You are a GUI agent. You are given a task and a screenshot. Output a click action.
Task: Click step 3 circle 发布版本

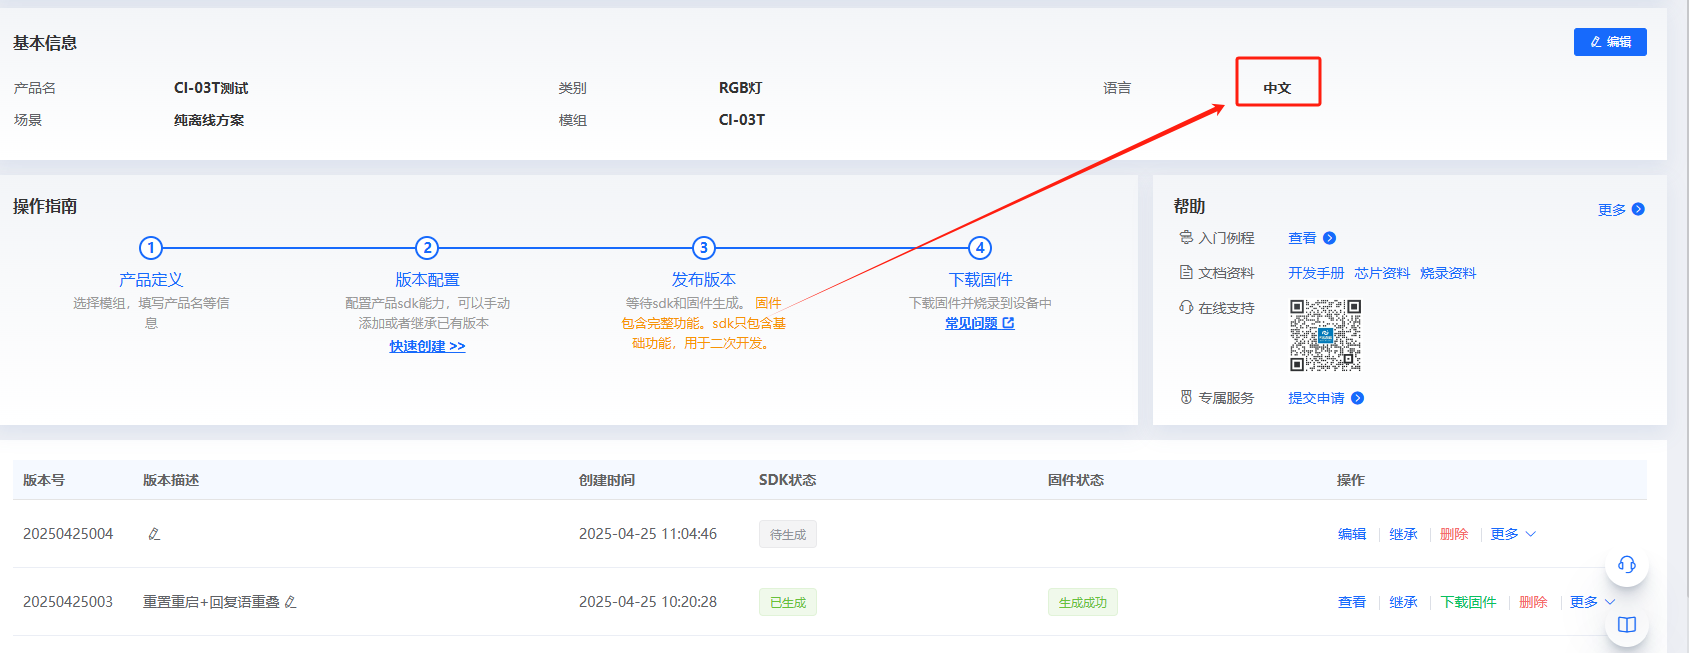(x=704, y=248)
